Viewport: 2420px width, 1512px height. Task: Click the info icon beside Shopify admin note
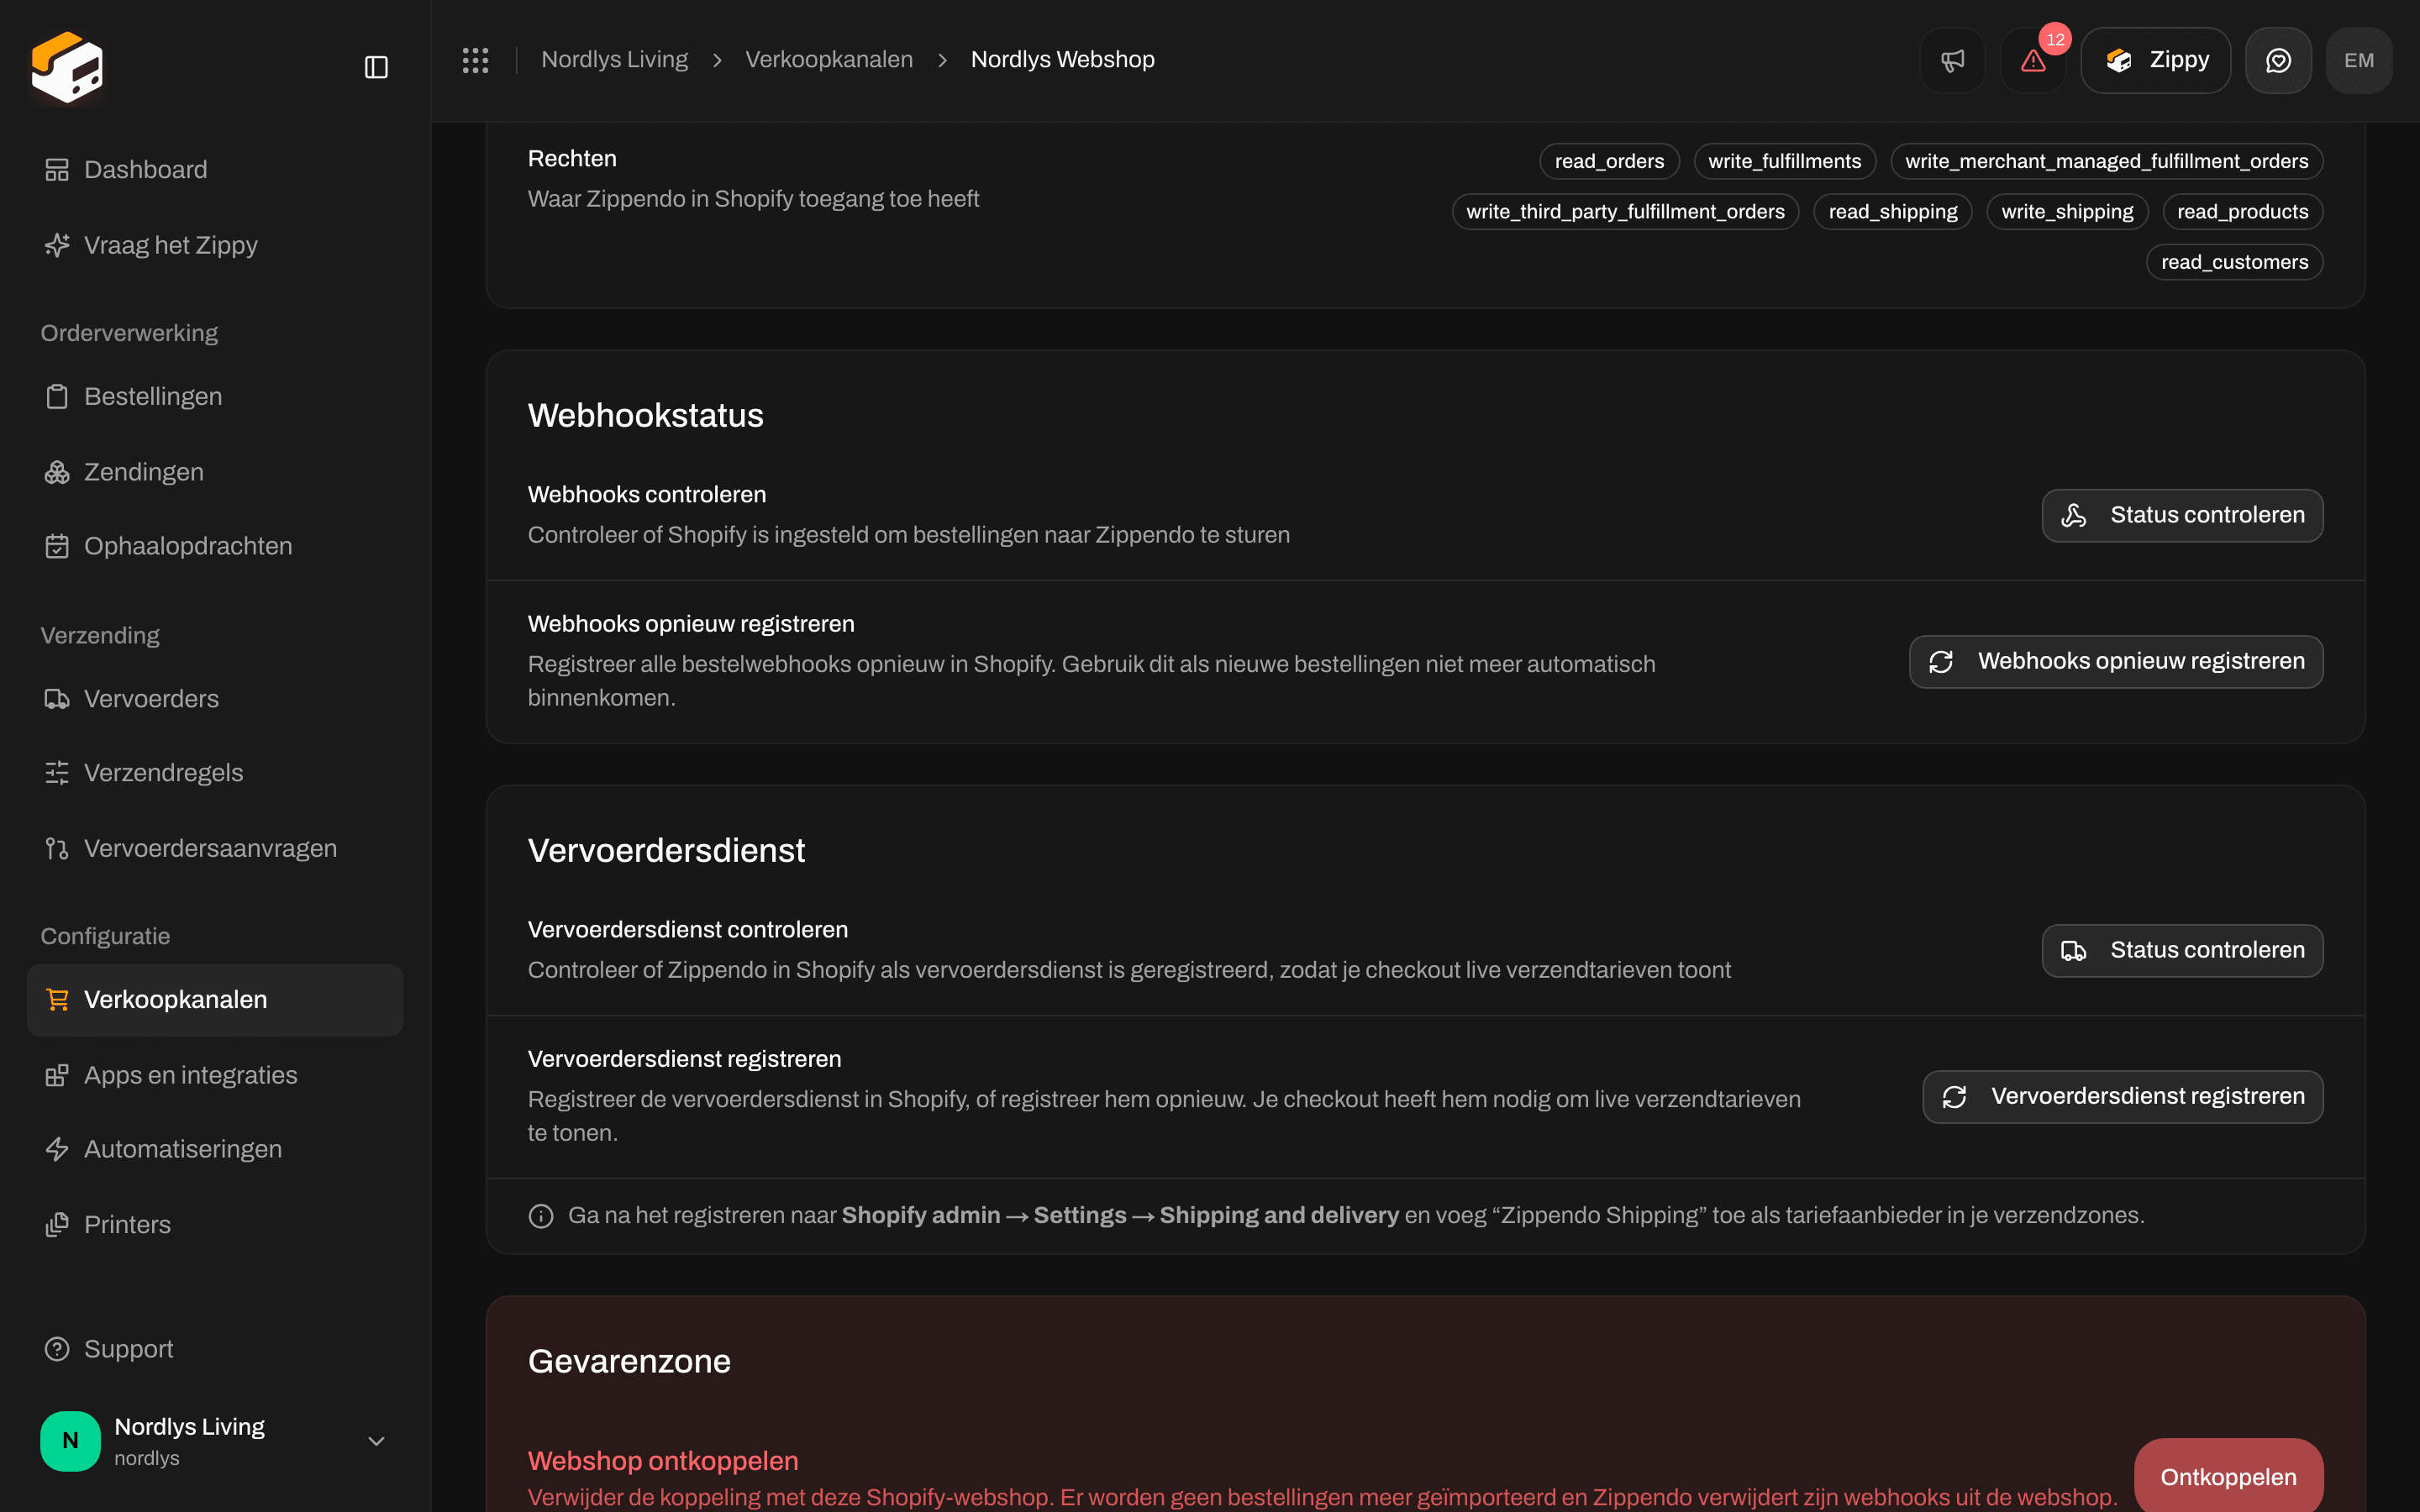click(x=541, y=1216)
